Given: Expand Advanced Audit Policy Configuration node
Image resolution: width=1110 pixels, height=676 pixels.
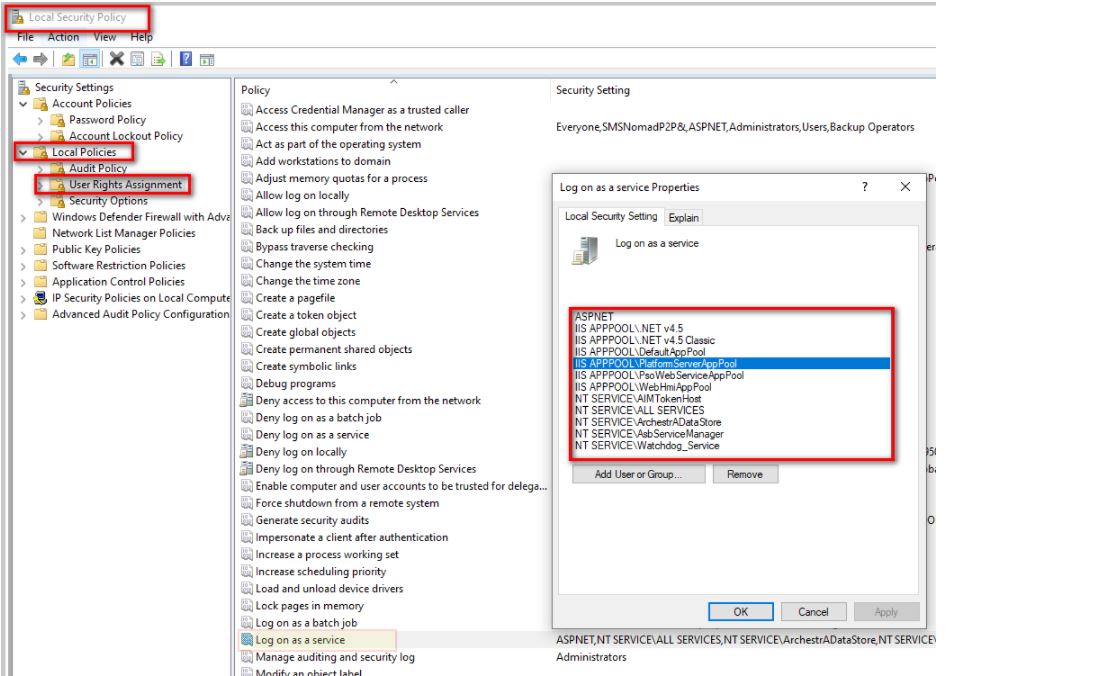Looking at the screenshot, I should (x=23, y=315).
